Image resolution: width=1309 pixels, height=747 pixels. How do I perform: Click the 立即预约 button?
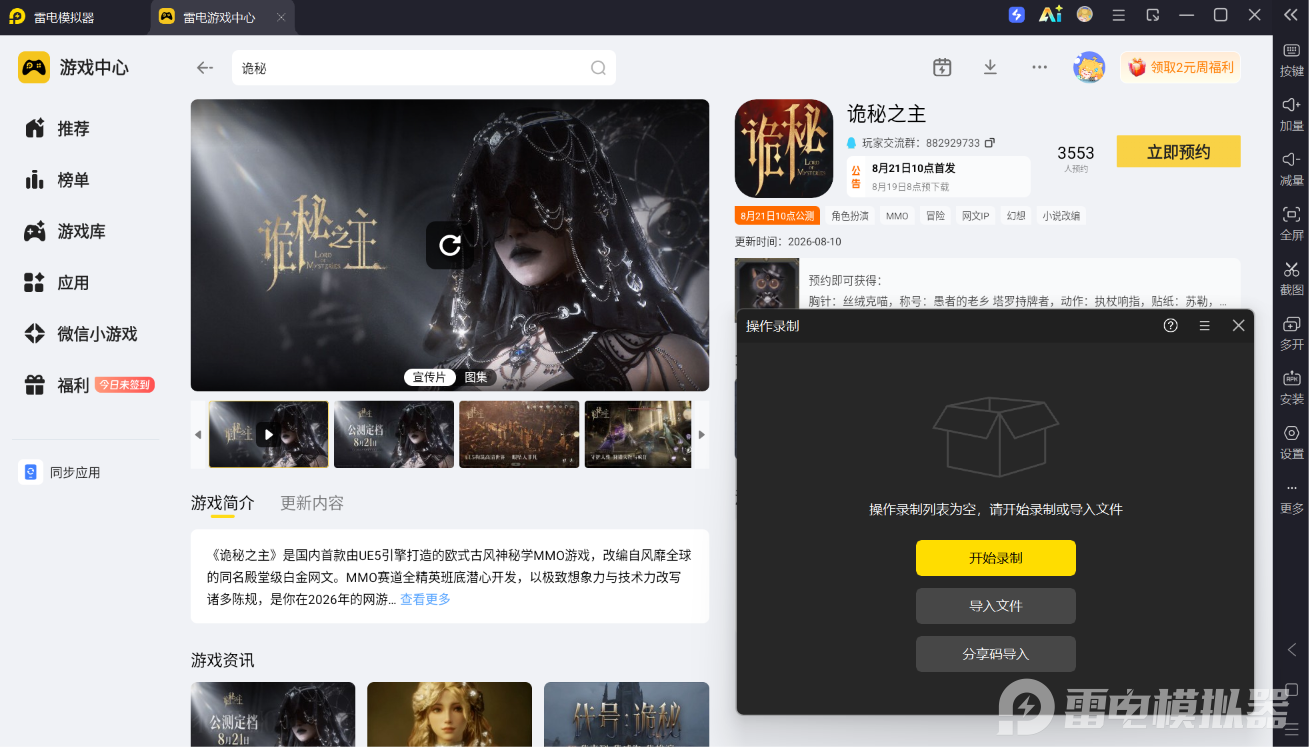point(1179,152)
